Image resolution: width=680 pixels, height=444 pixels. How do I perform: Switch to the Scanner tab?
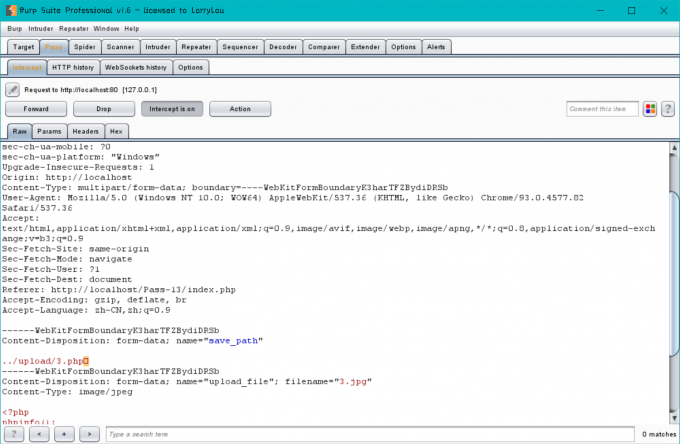click(x=120, y=47)
